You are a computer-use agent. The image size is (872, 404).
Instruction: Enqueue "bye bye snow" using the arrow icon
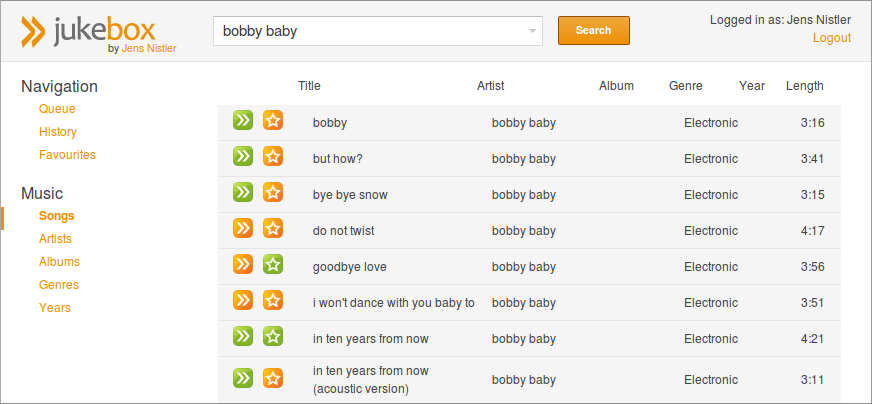pyautogui.click(x=243, y=193)
